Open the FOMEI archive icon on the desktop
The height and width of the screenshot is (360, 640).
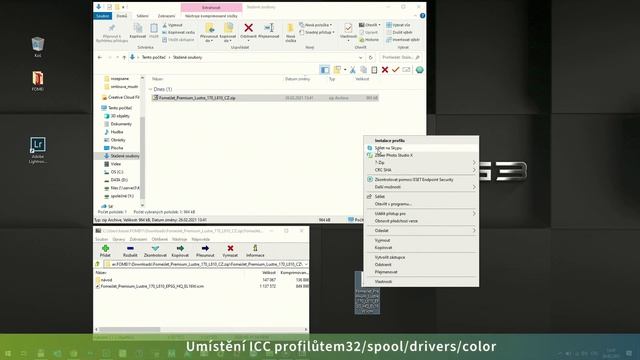pos(38,80)
